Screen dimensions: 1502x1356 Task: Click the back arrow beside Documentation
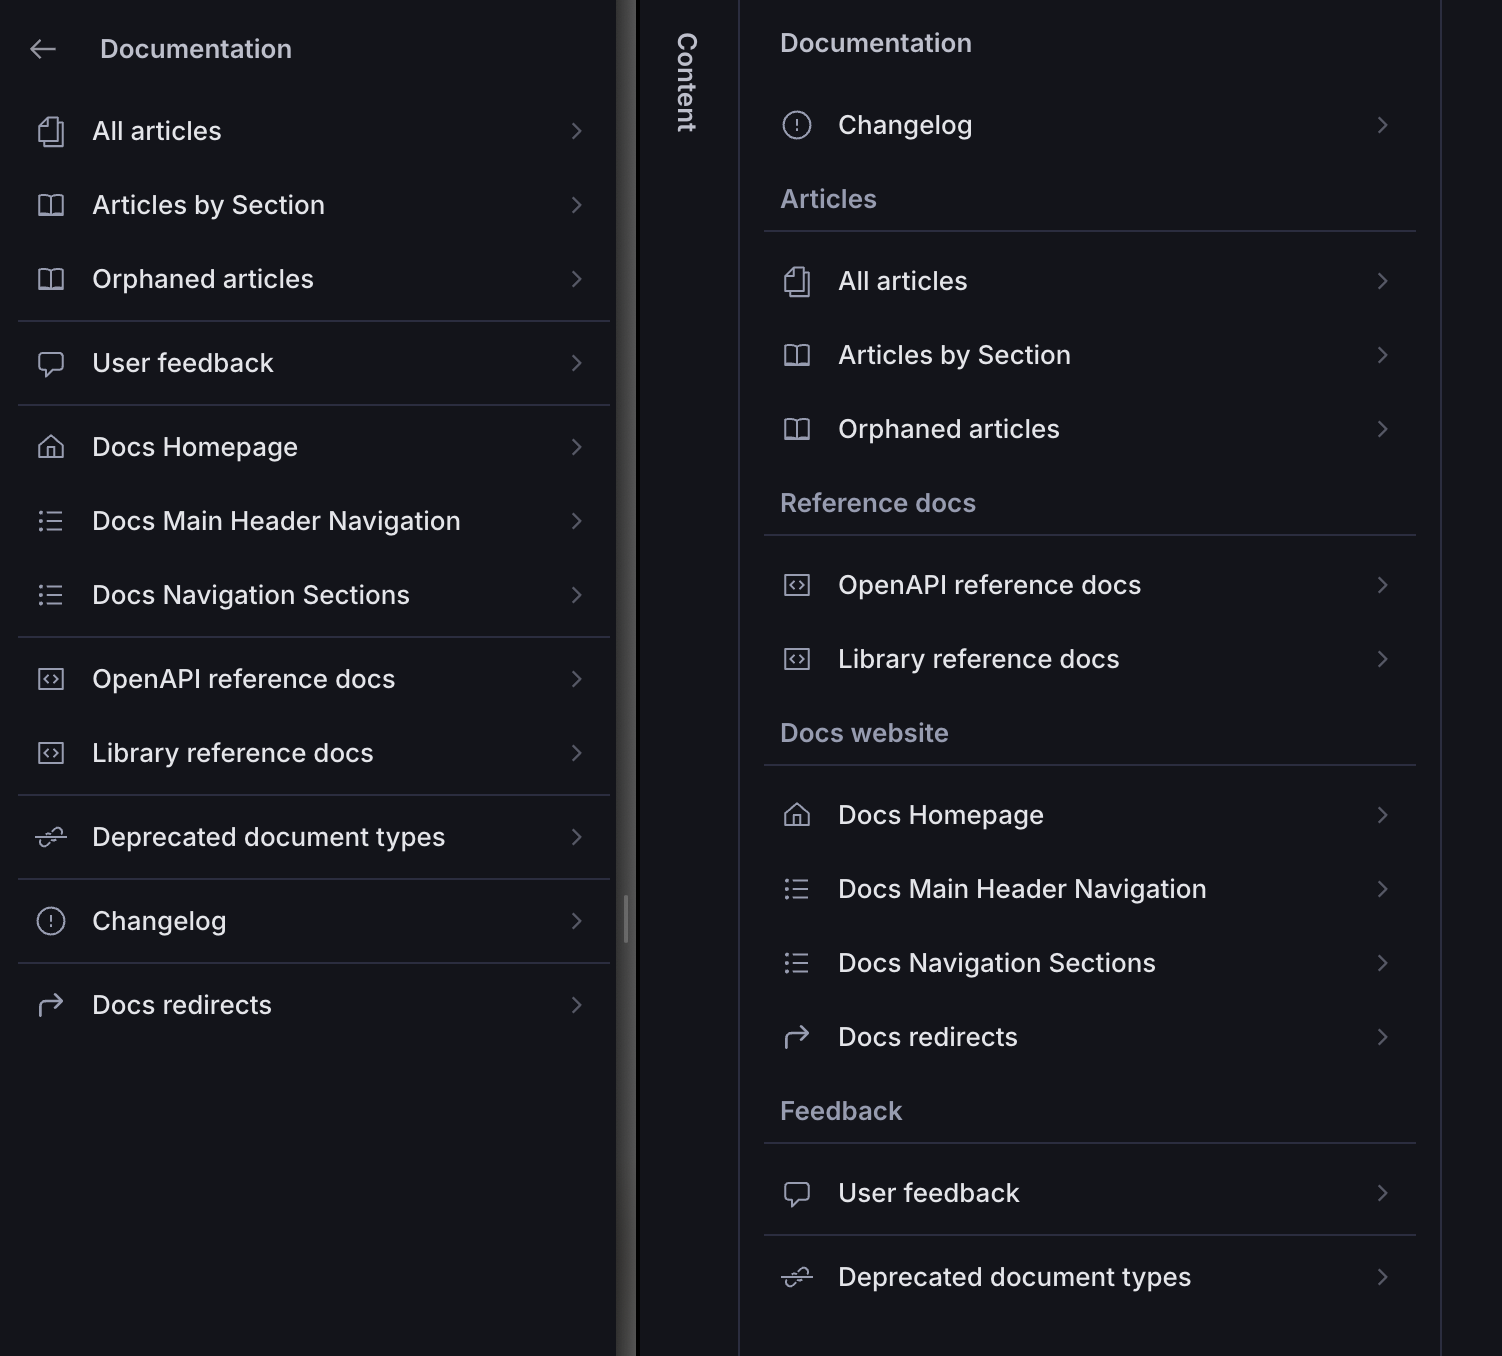43,49
